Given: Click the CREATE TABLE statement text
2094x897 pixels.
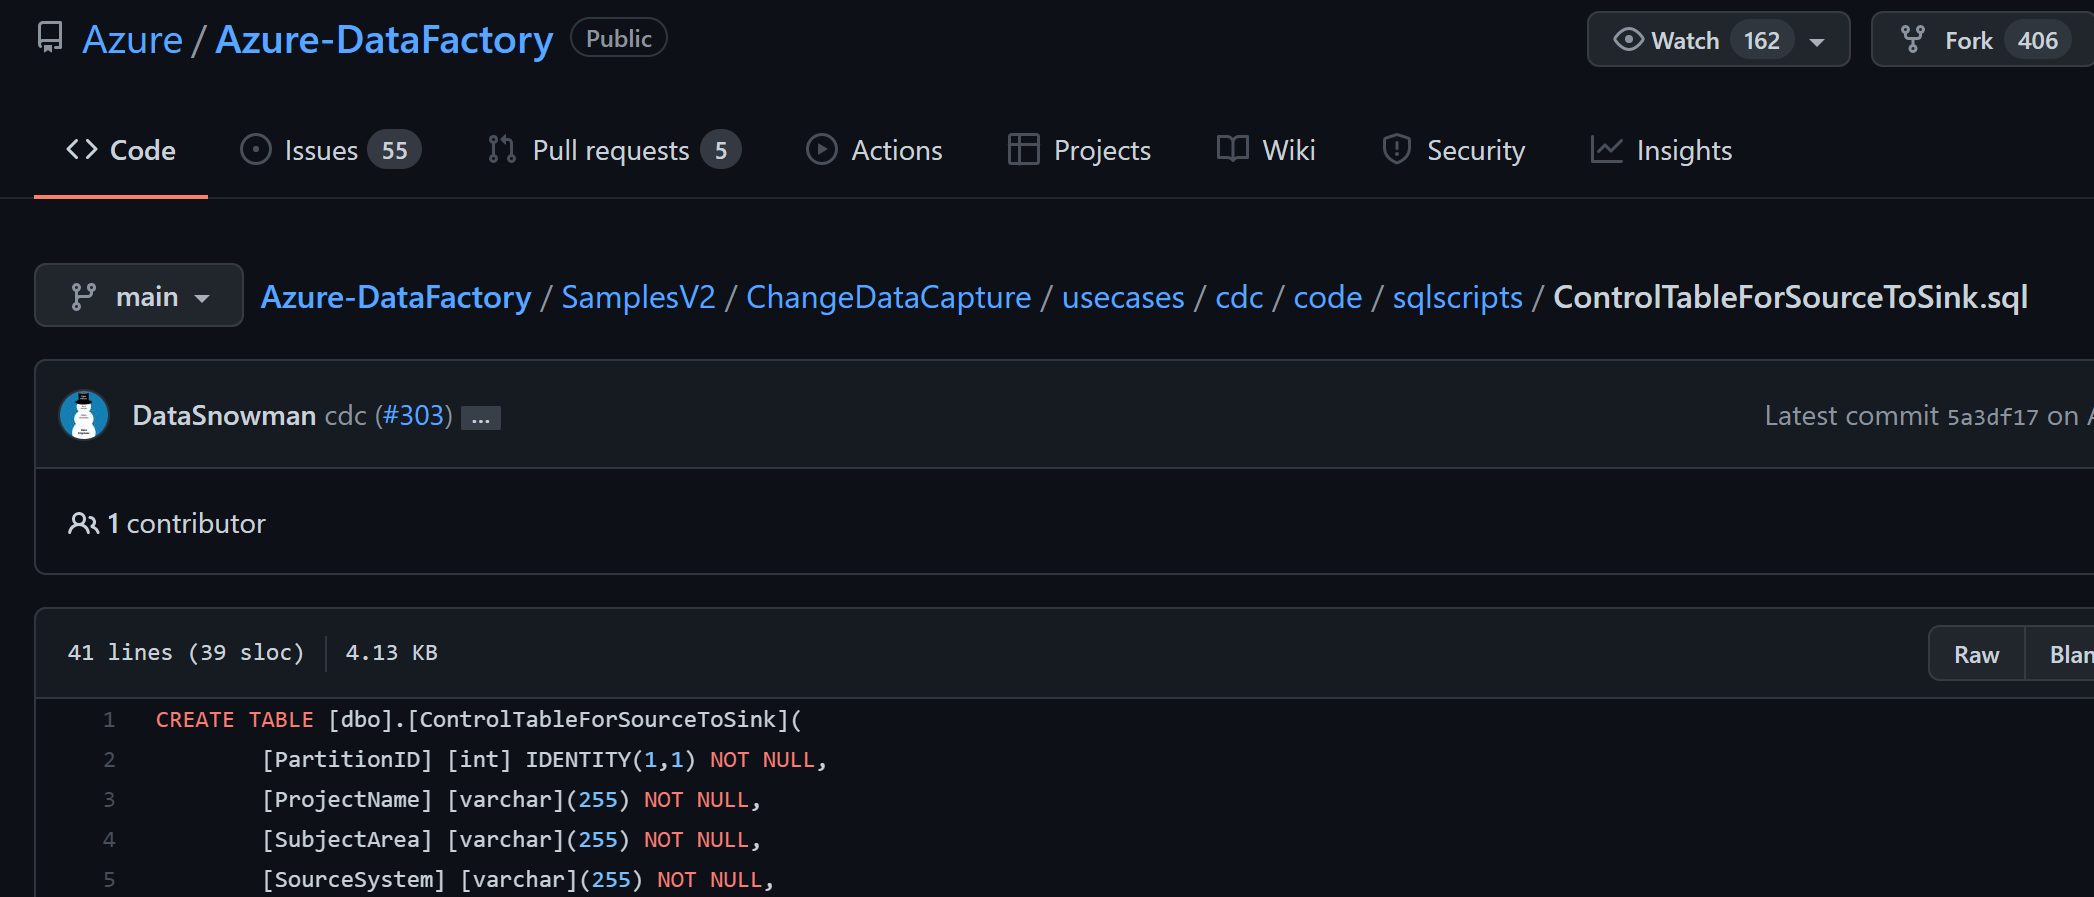Looking at the screenshot, I should tap(235, 720).
